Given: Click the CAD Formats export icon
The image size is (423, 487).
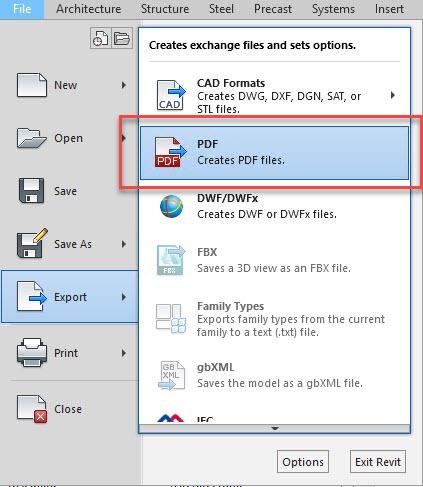Looking at the screenshot, I should (x=171, y=95).
